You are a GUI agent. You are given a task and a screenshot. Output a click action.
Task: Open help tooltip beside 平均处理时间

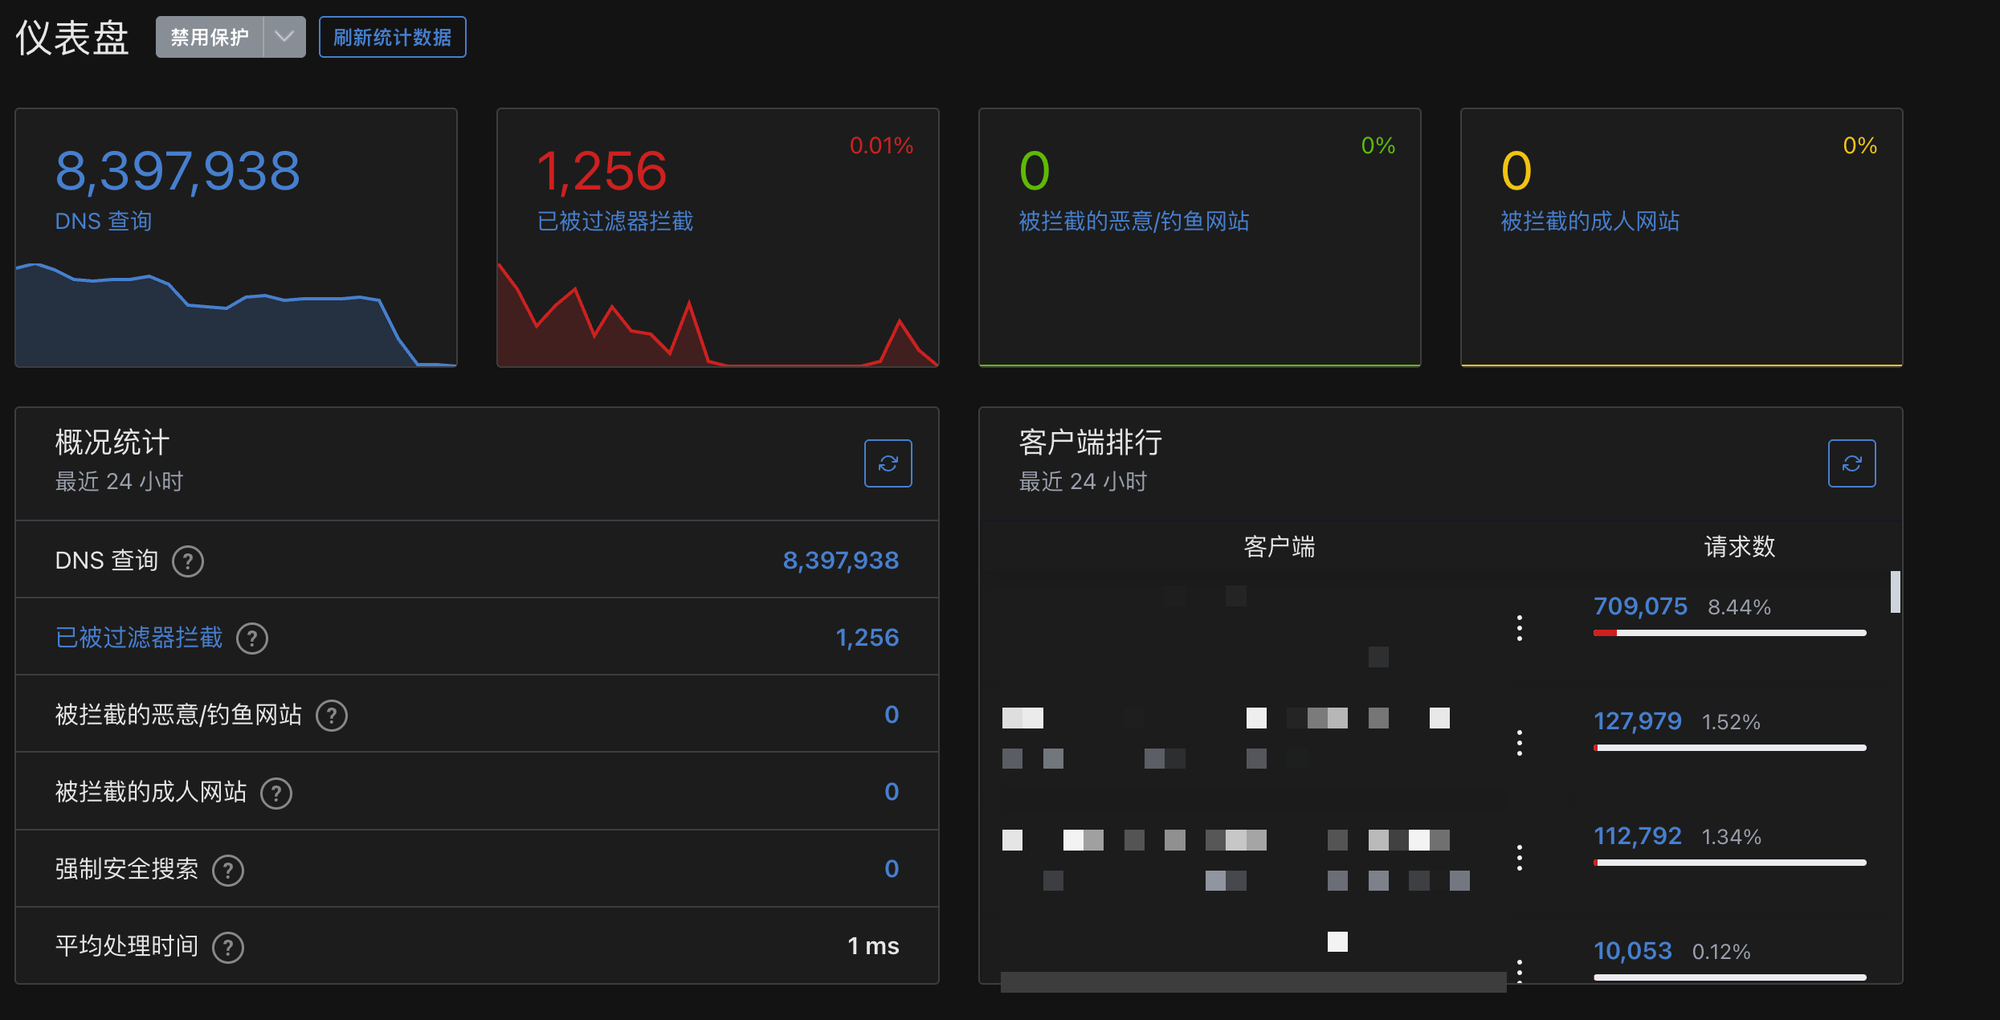[227, 946]
